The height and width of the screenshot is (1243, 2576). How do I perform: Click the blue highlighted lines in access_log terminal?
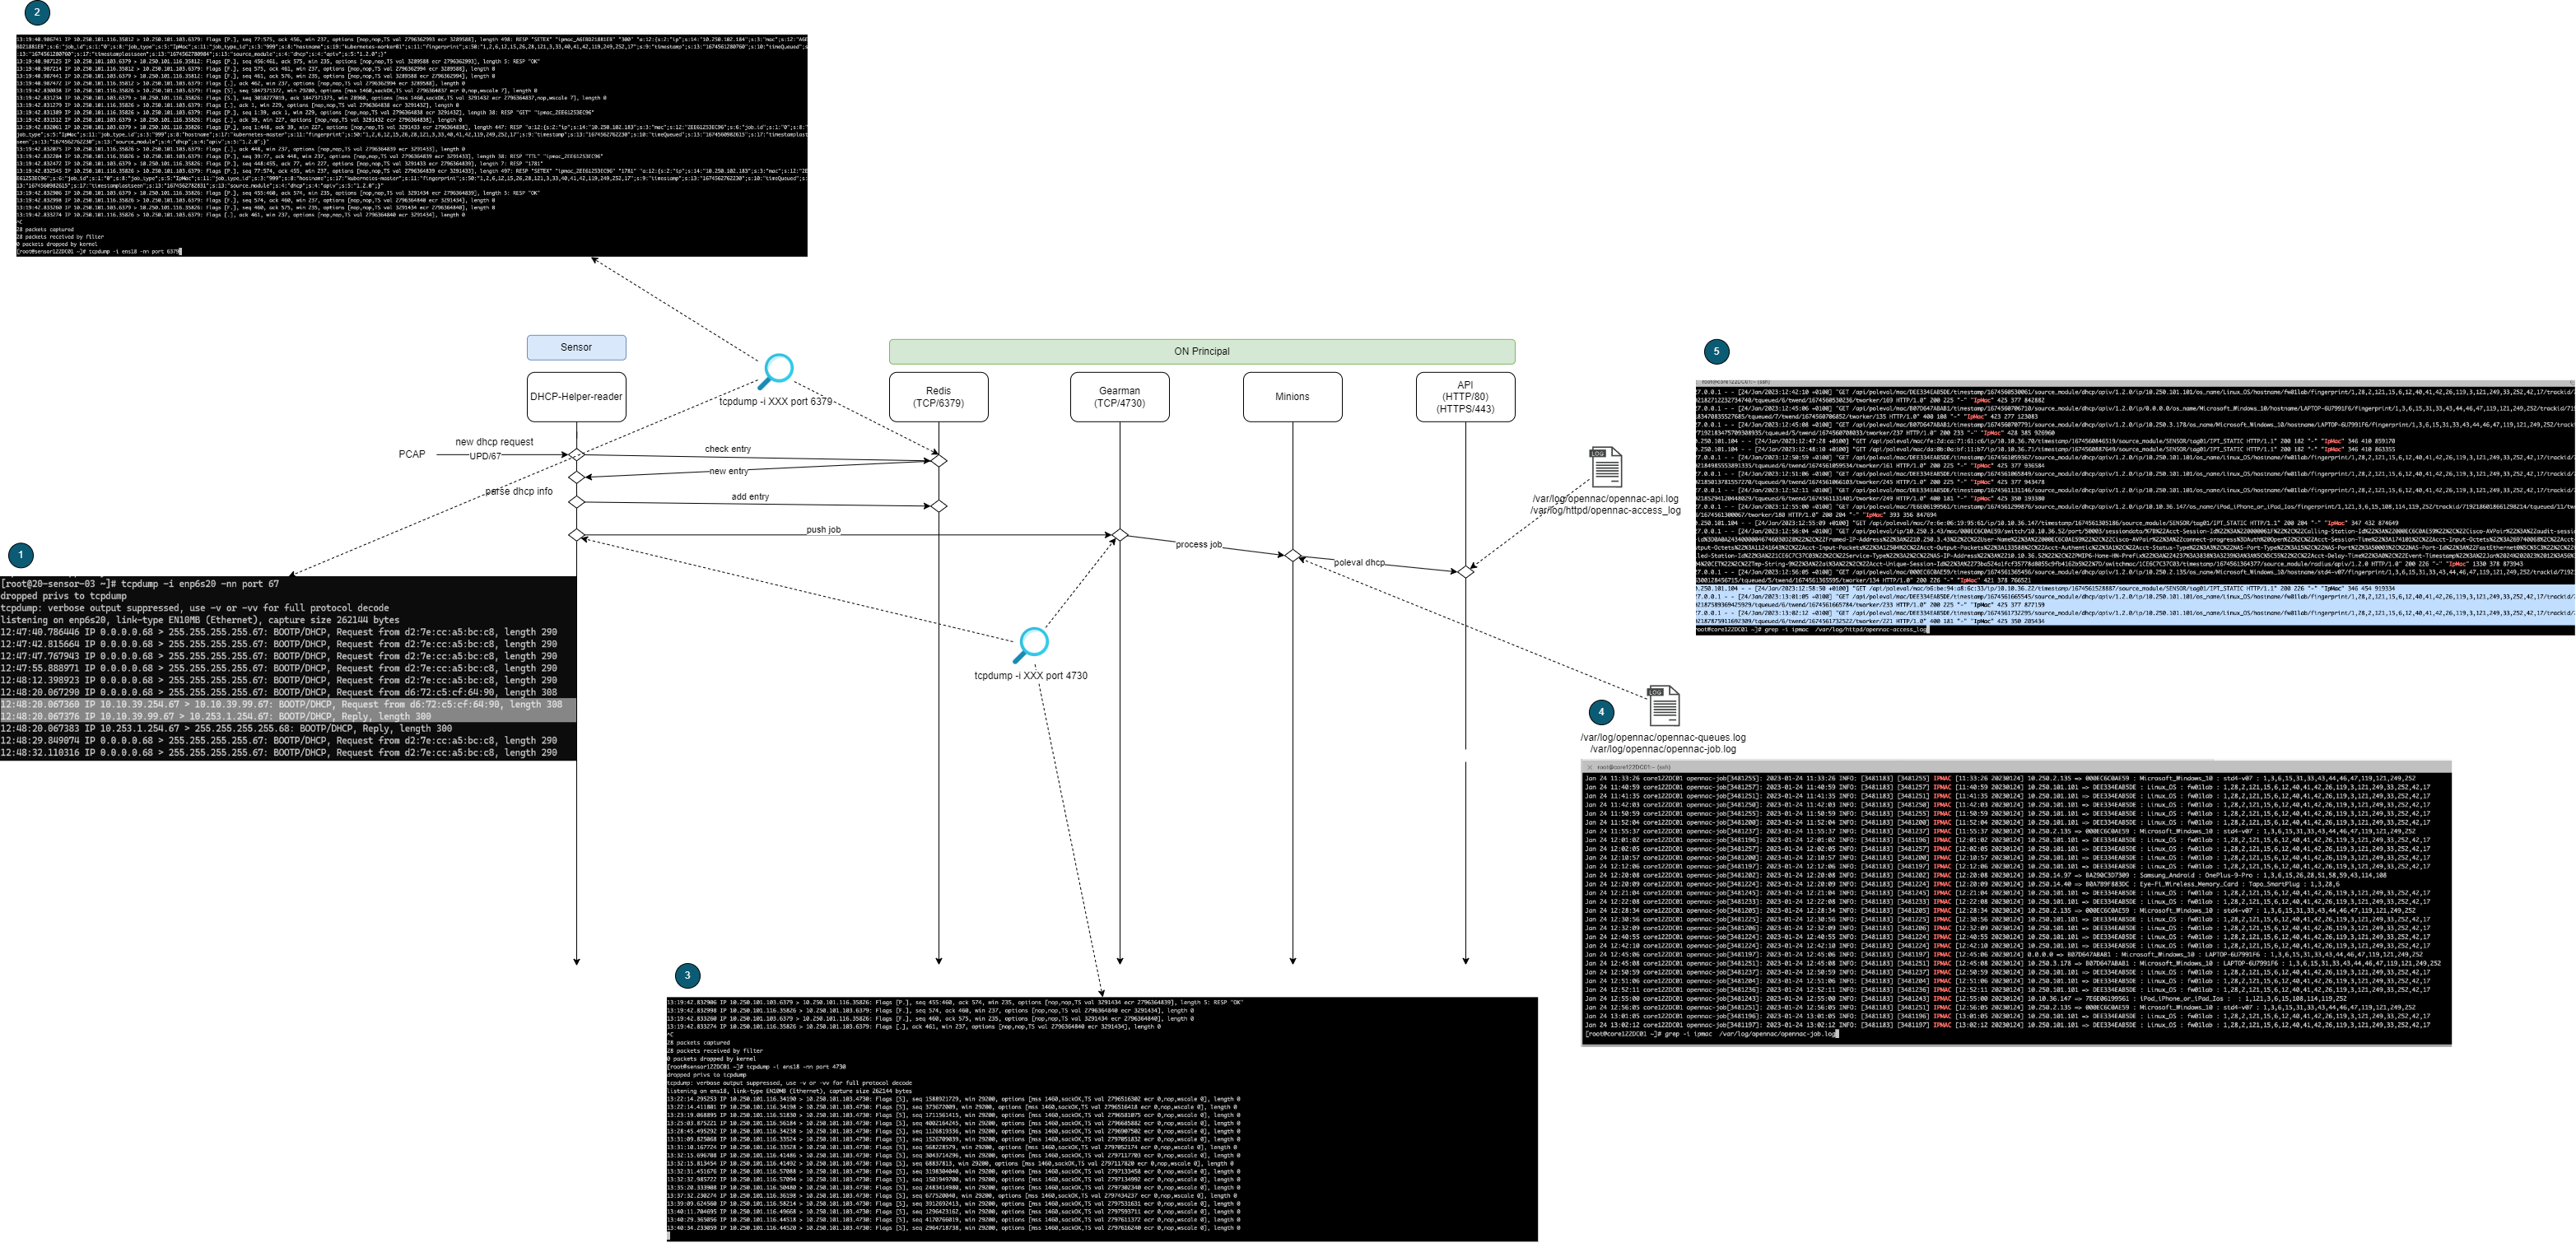(2135, 605)
